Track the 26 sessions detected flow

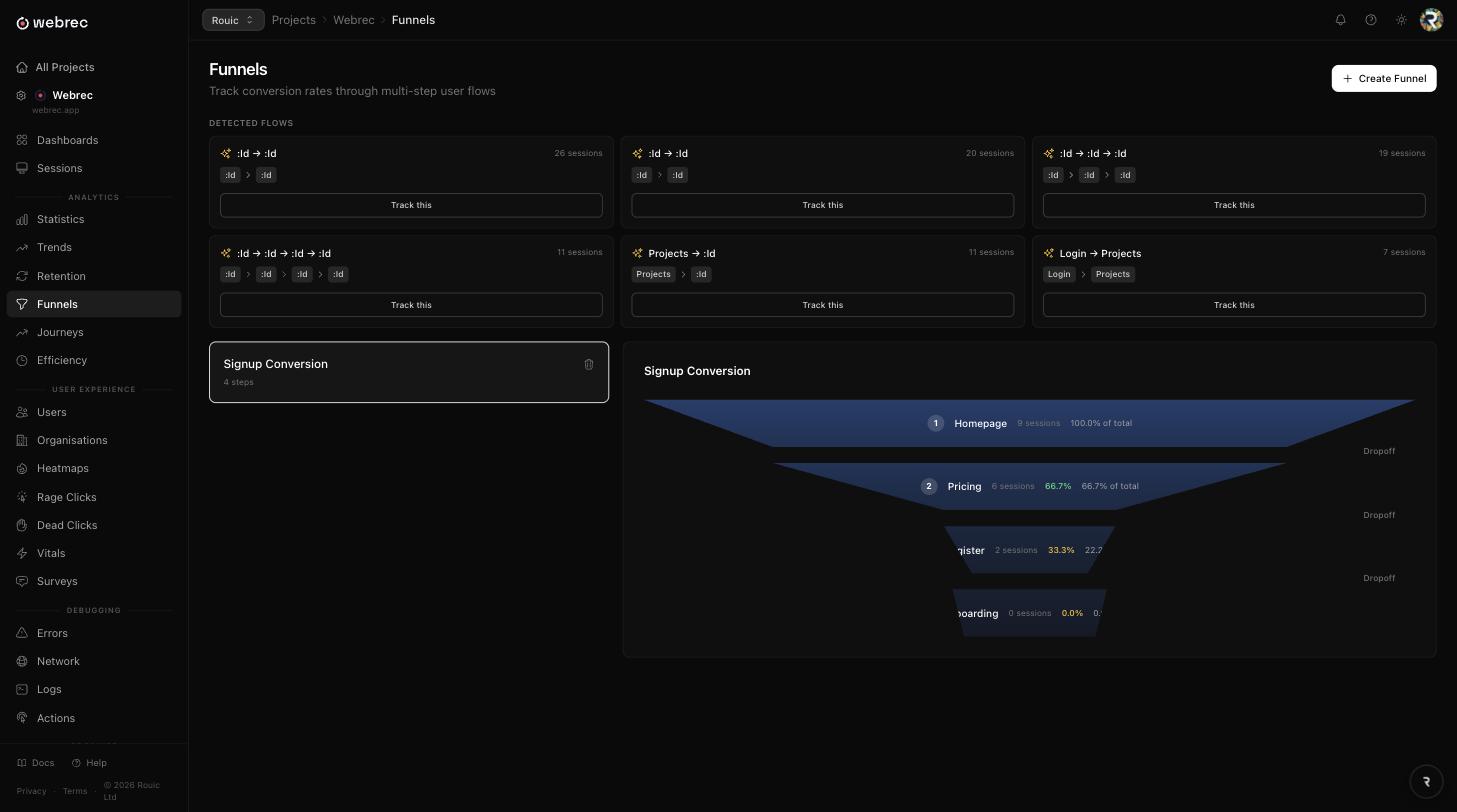(411, 205)
